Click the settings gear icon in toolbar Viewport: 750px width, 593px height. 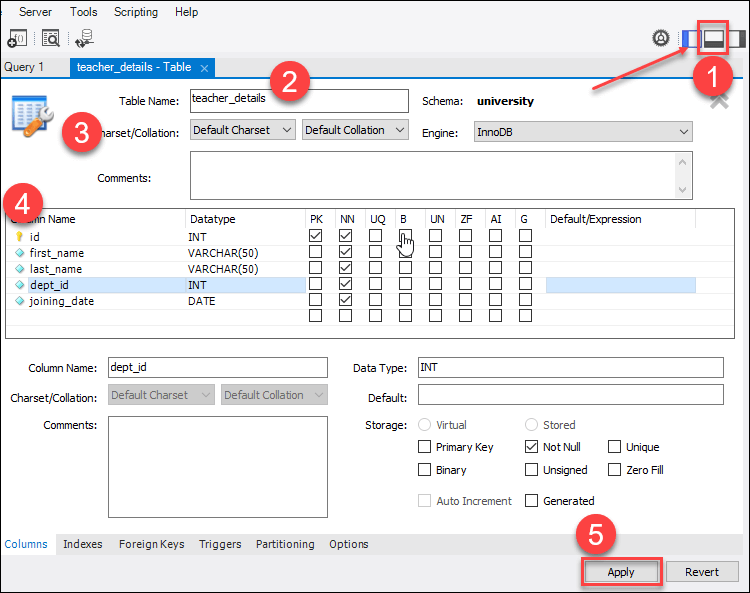tap(661, 39)
